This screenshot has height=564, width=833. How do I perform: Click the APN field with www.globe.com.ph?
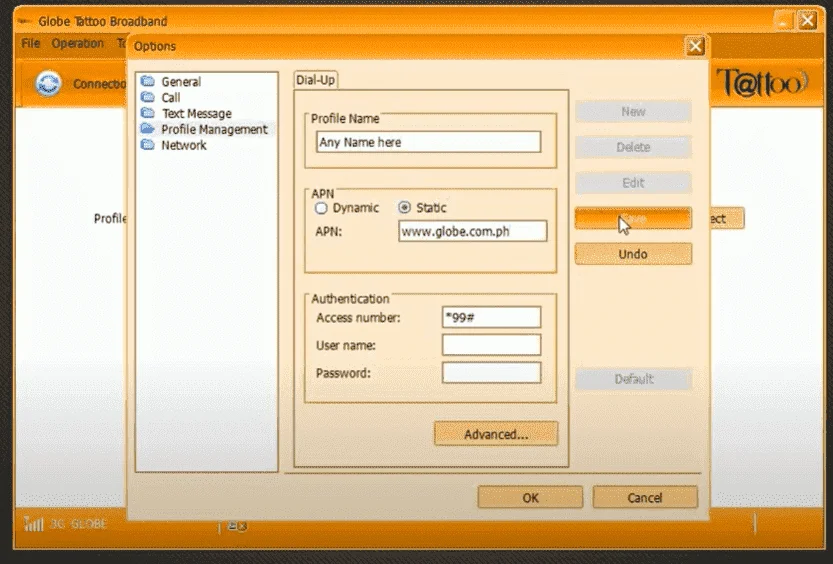tap(473, 232)
